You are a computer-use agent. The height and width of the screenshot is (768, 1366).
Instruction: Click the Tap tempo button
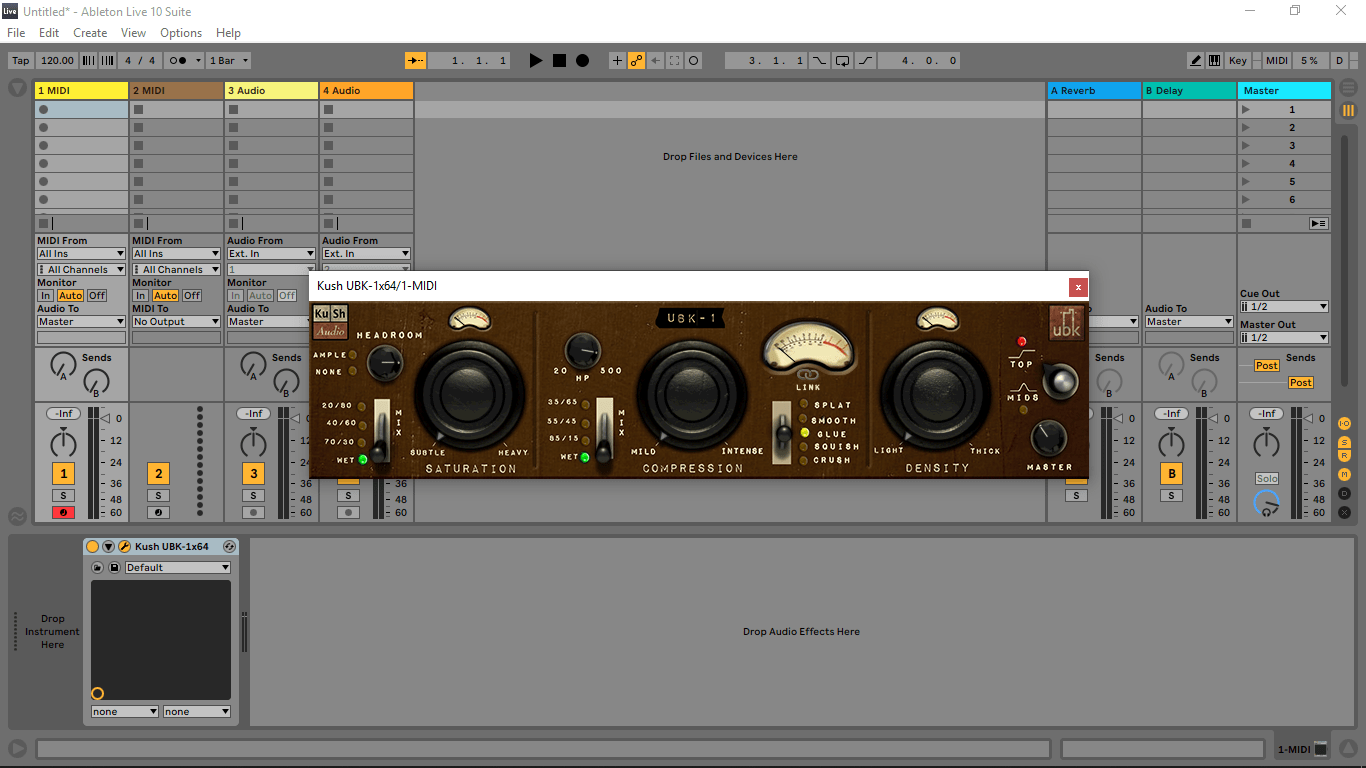(x=20, y=61)
